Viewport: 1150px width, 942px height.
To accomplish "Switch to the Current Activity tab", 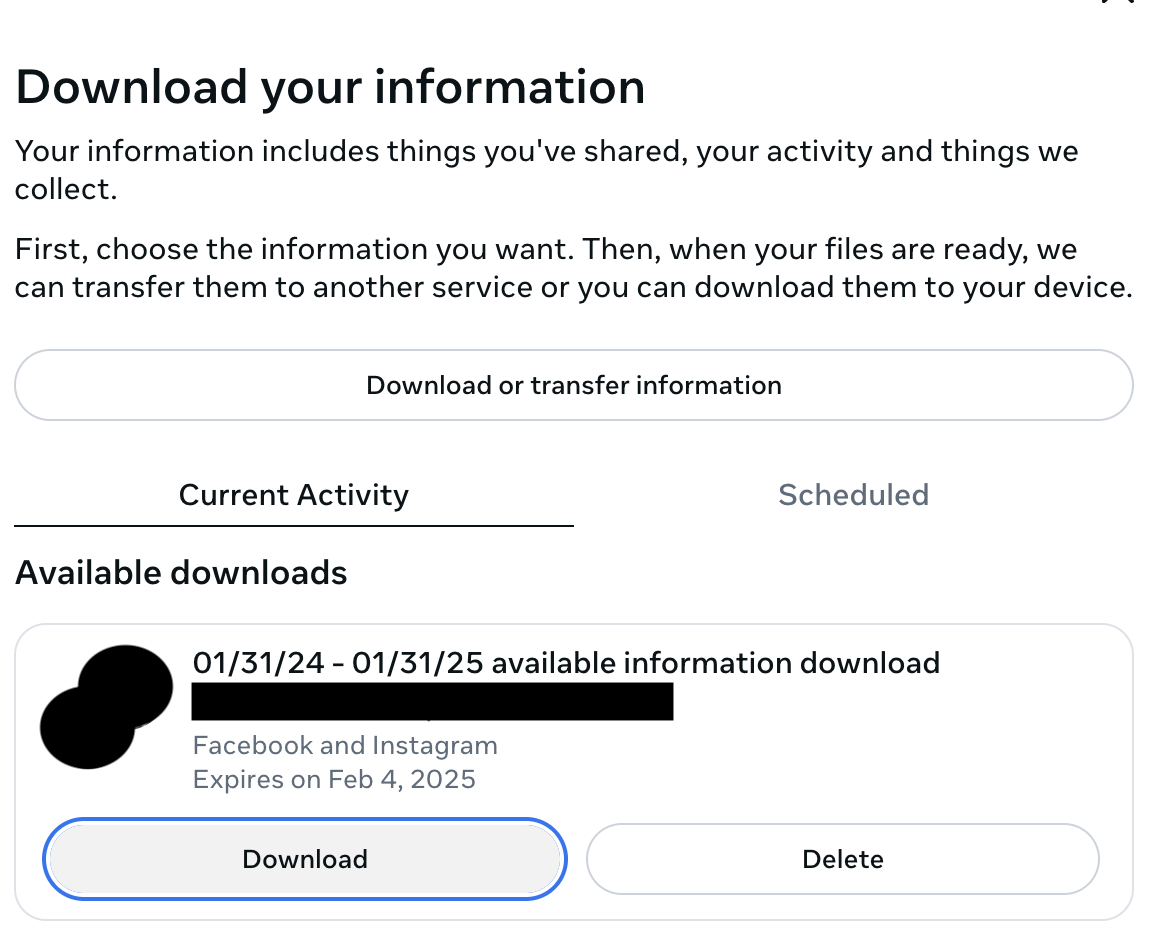I will pyautogui.click(x=293, y=495).
